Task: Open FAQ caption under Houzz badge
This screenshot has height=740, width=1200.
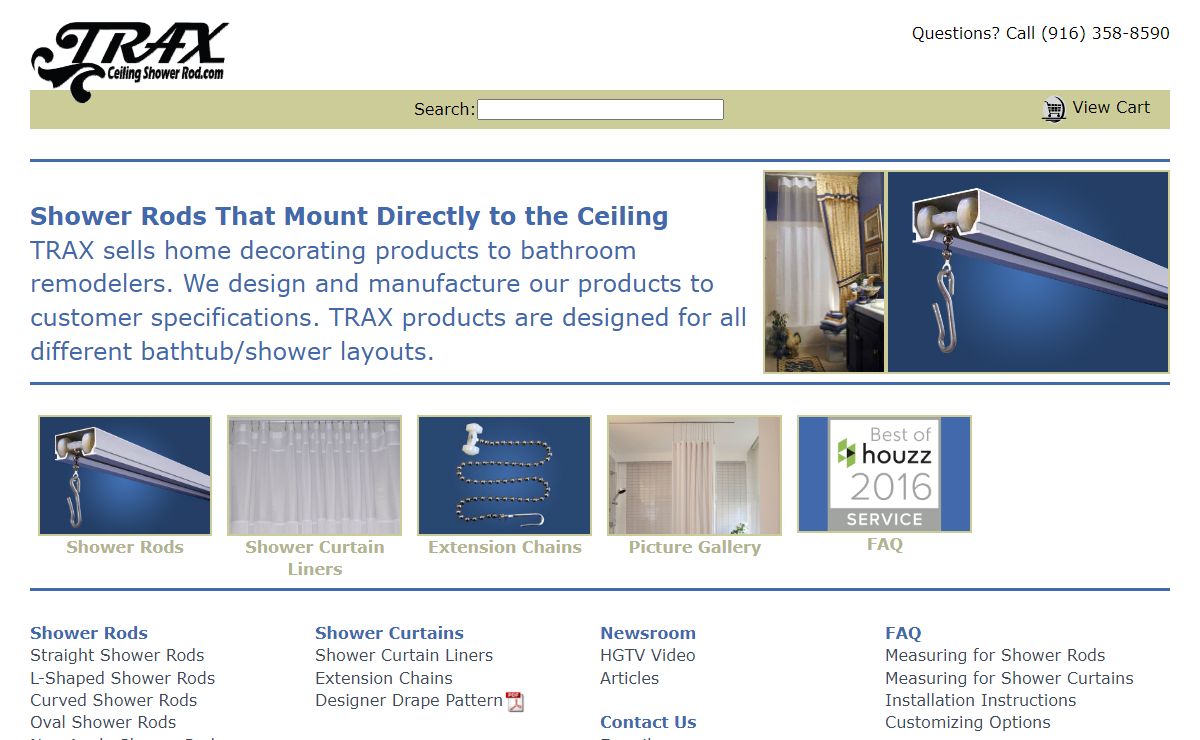Action: click(885, 544)
